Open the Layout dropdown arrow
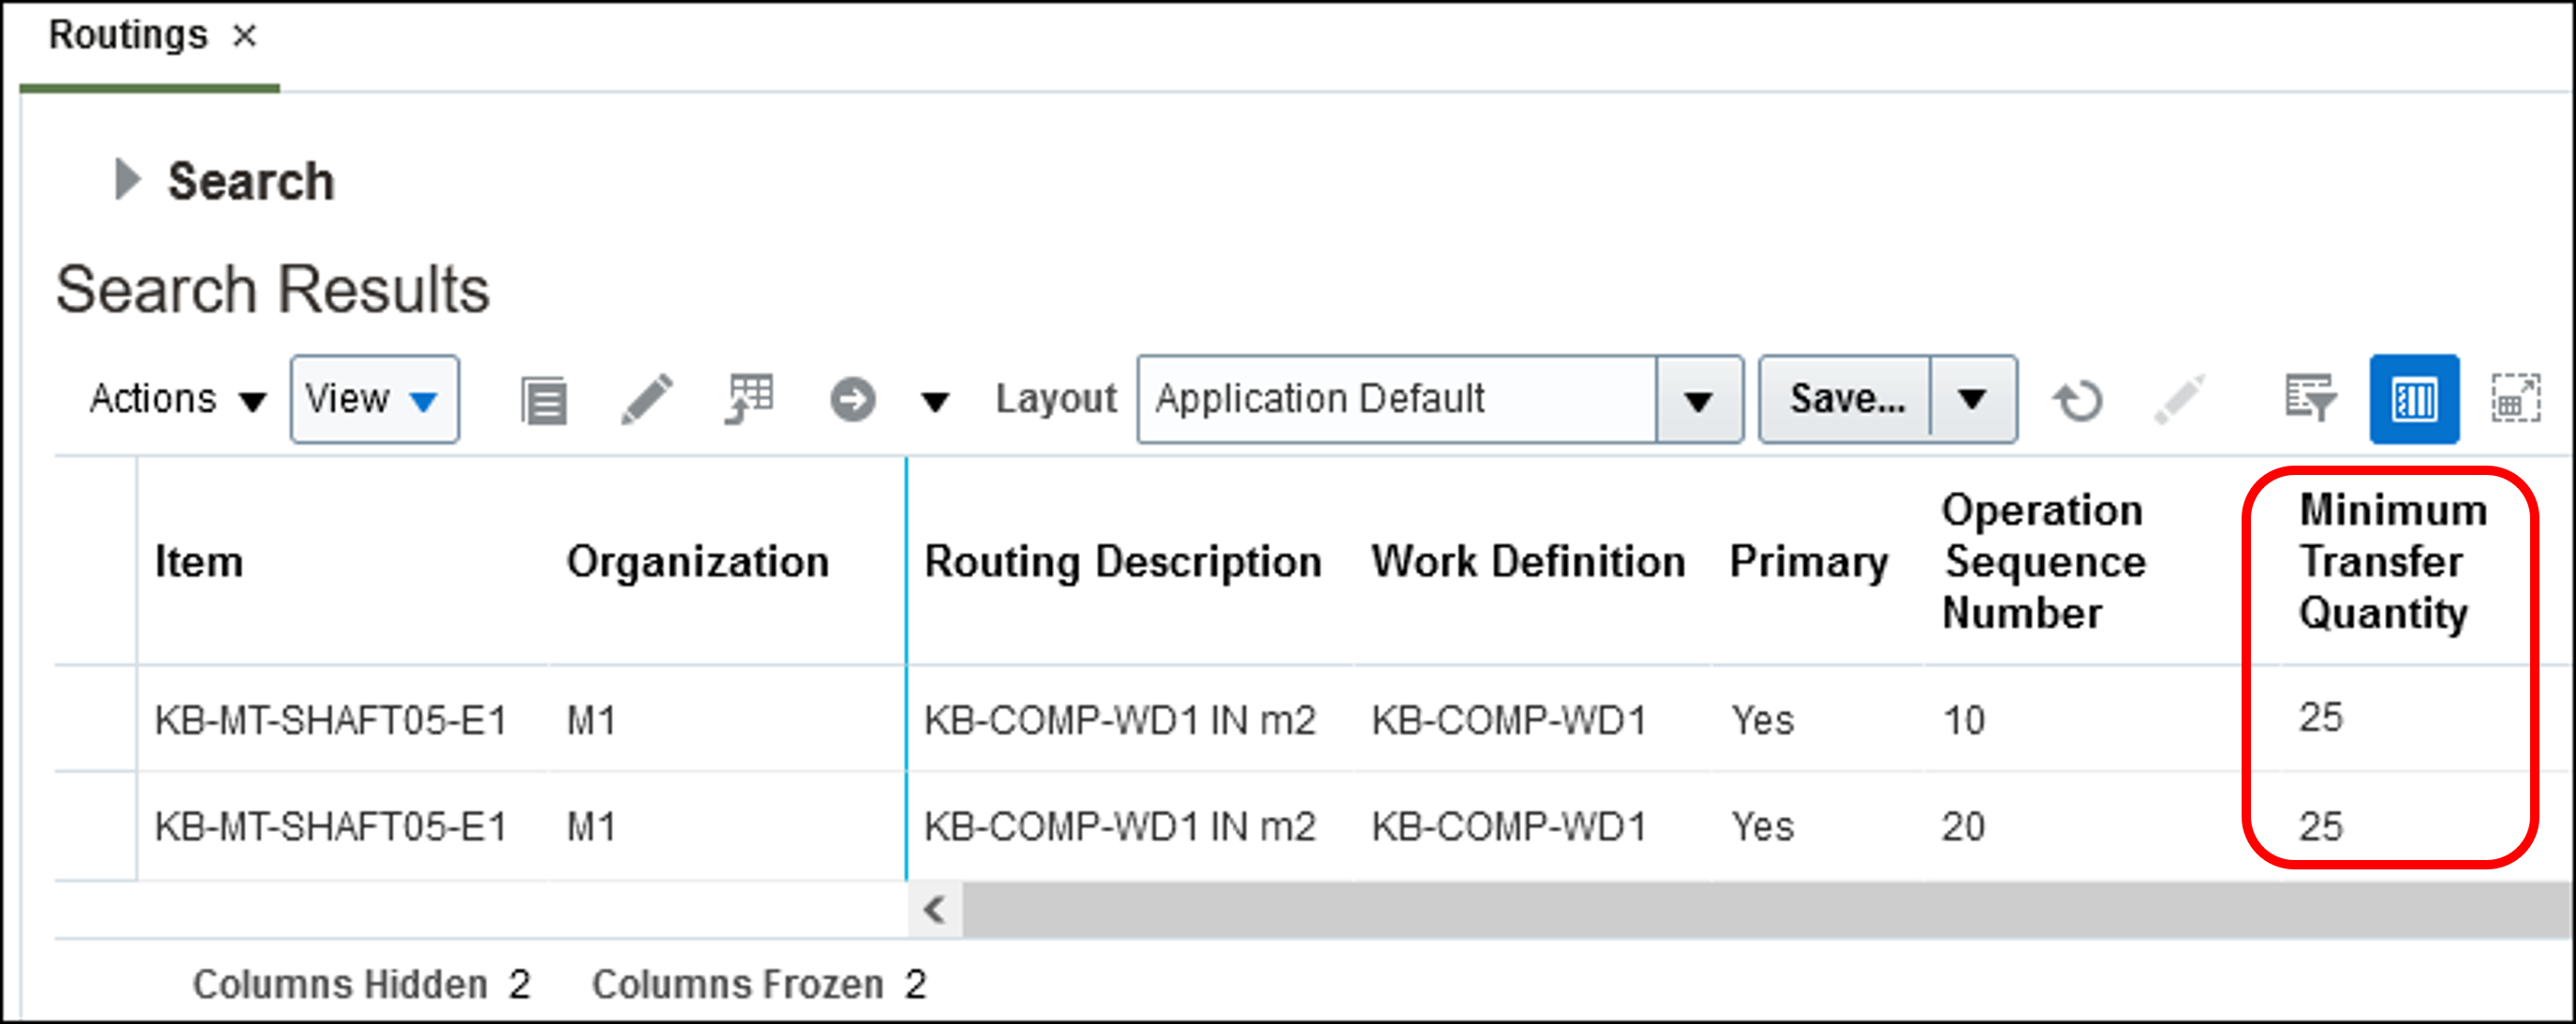 (x=1698, y=400)
